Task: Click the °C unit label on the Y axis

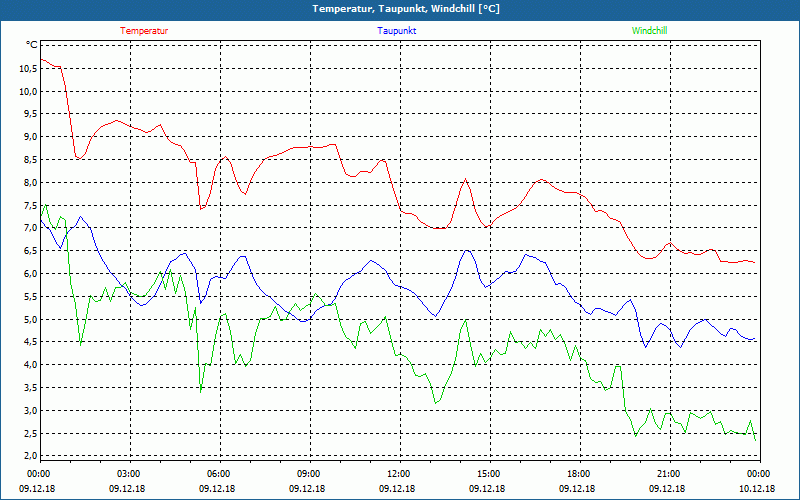Action: point(32,45)
